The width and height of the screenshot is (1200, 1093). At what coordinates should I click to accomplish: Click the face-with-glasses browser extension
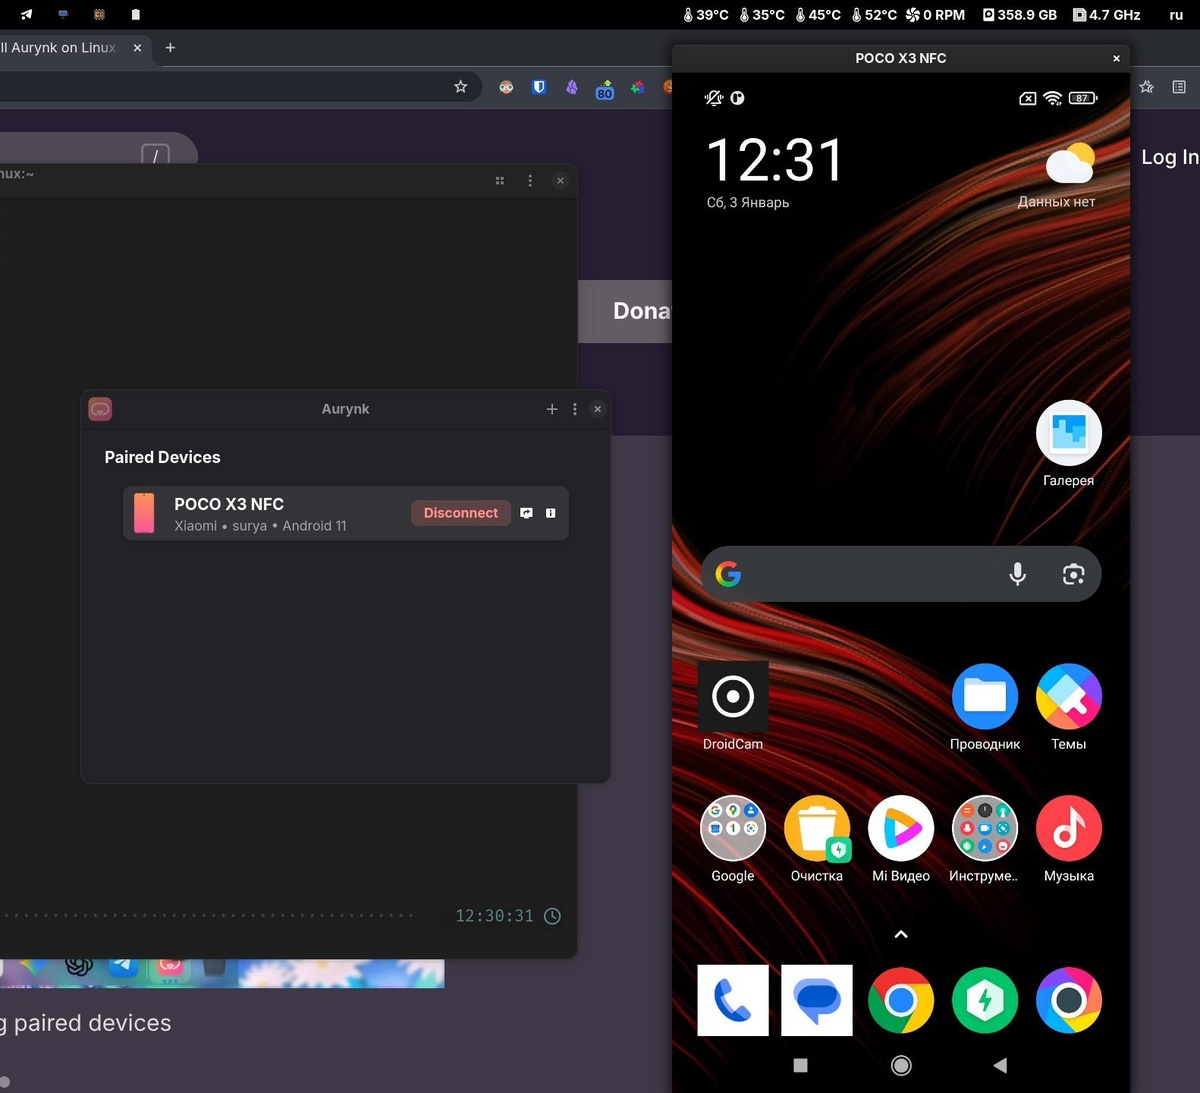(506, 87)
